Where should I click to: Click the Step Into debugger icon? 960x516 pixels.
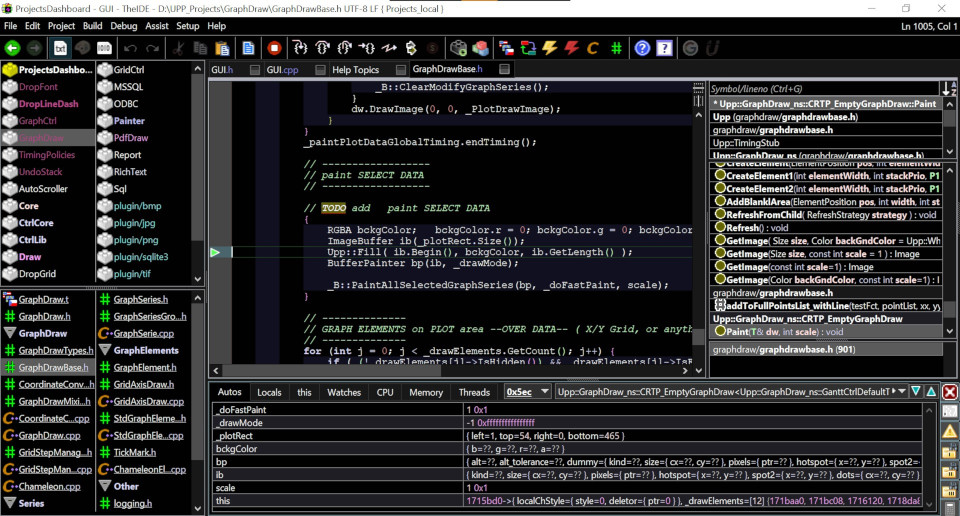(299, 47)
